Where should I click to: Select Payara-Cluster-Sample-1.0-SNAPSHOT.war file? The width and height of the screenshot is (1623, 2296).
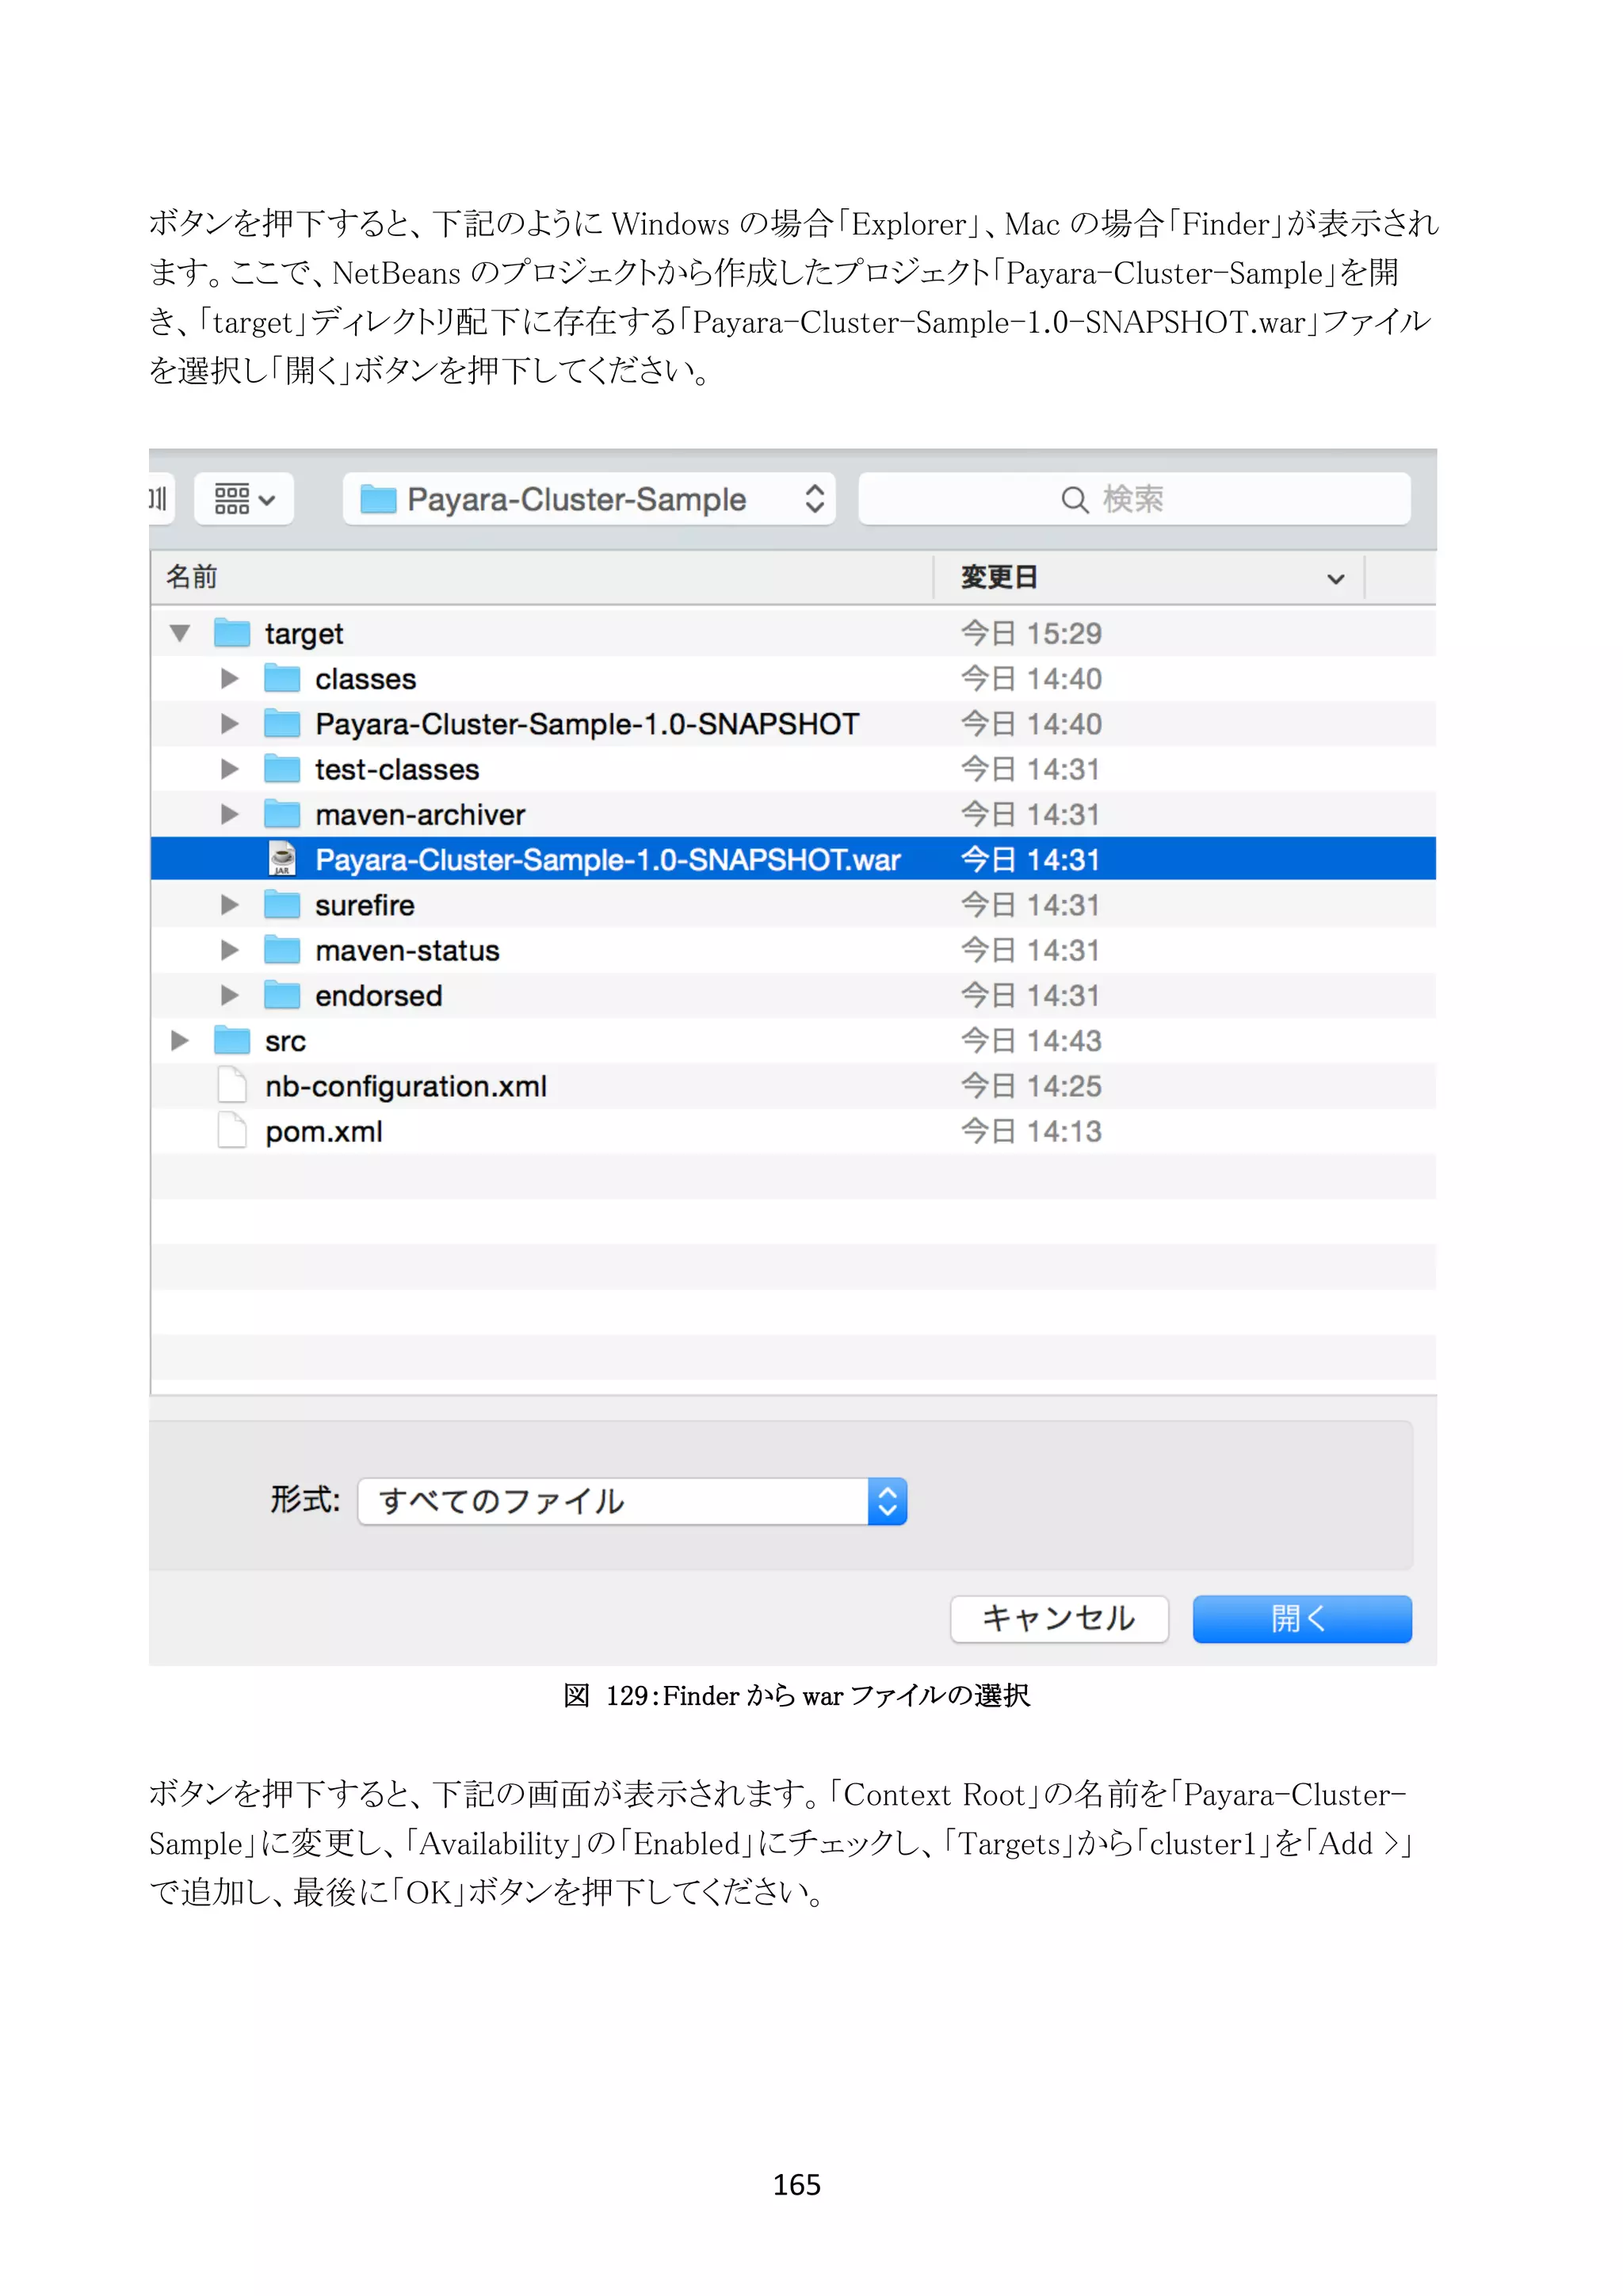pos(793,859)
